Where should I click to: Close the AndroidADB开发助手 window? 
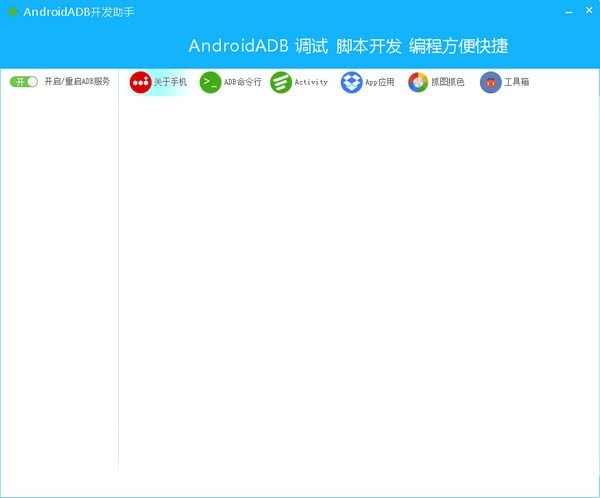click(589, 10)
